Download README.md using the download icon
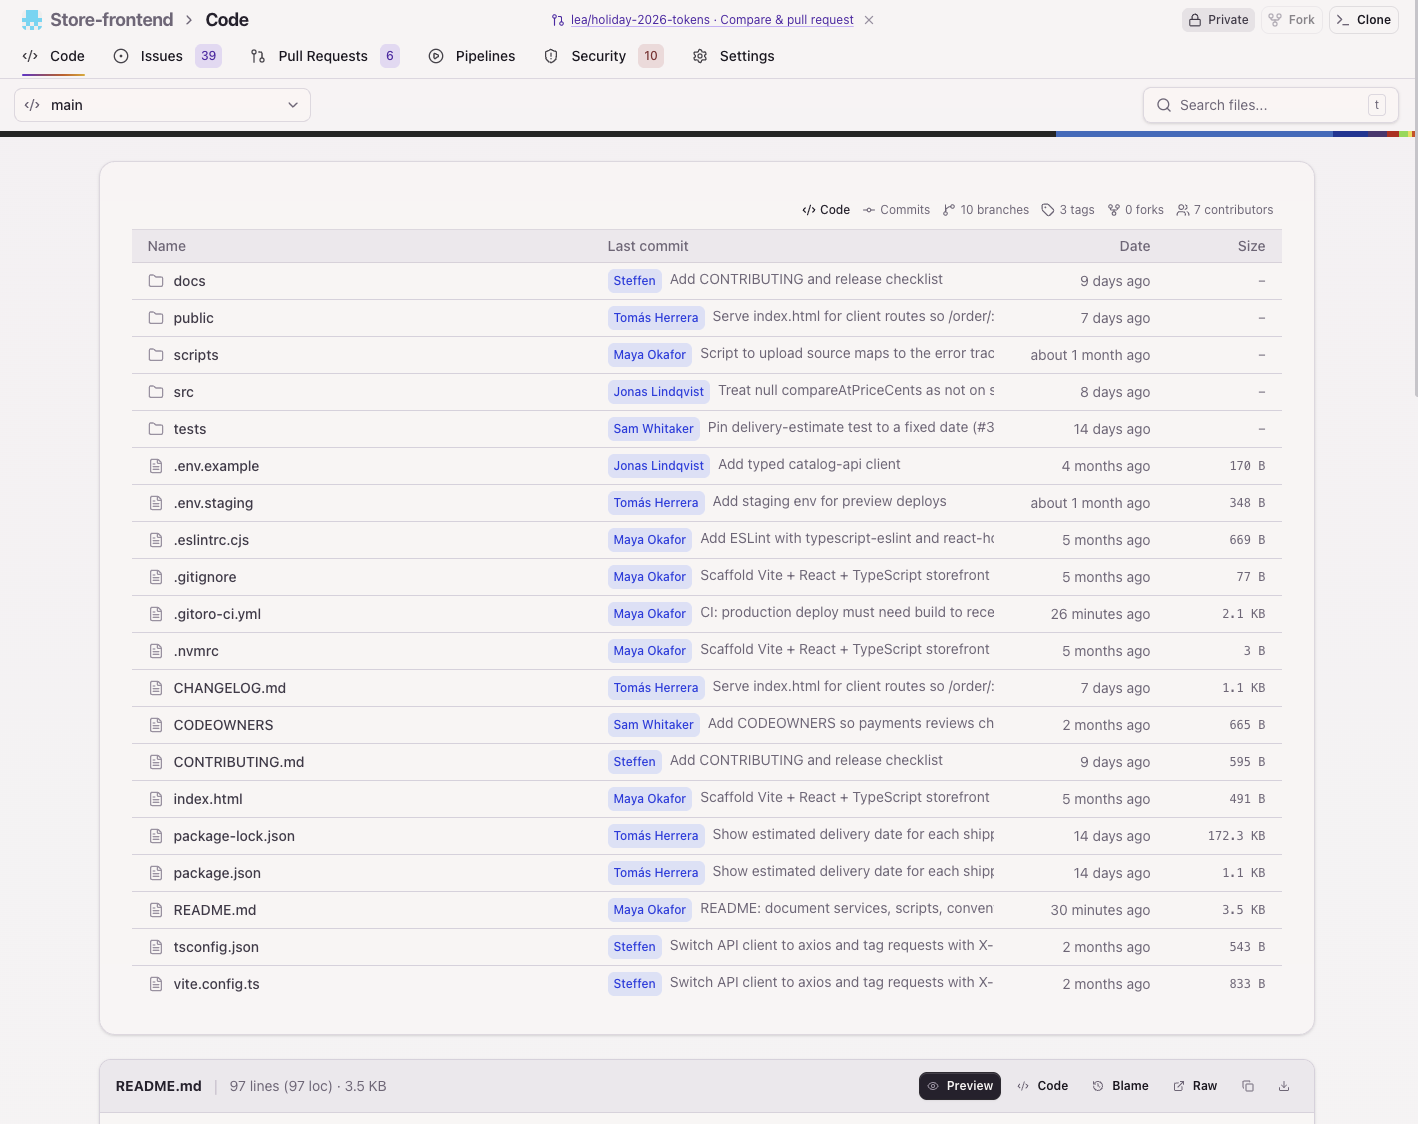This screenshot has height=1124, width=1418. 1284,1086
